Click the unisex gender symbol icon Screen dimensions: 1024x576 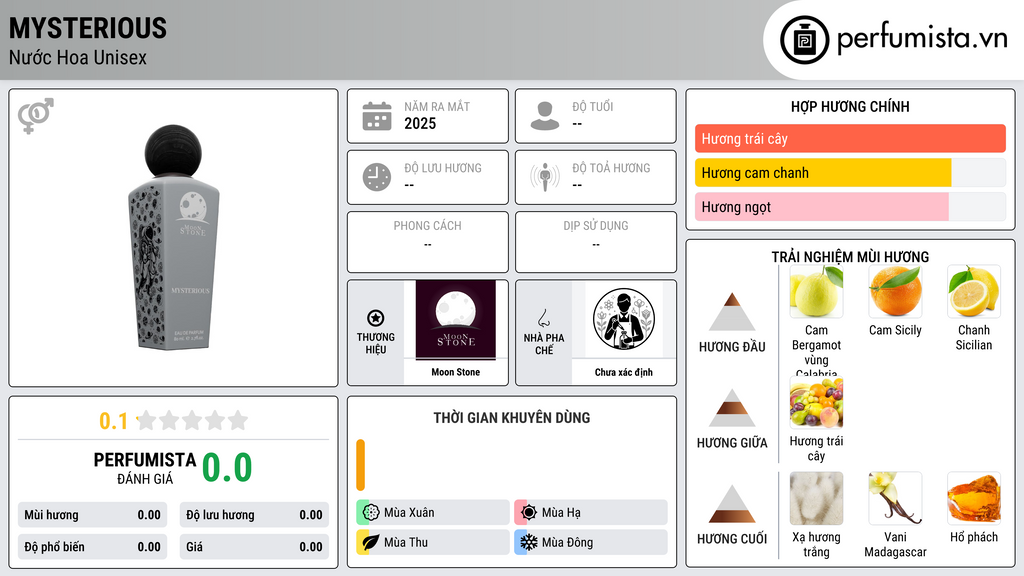coord(36,116)
